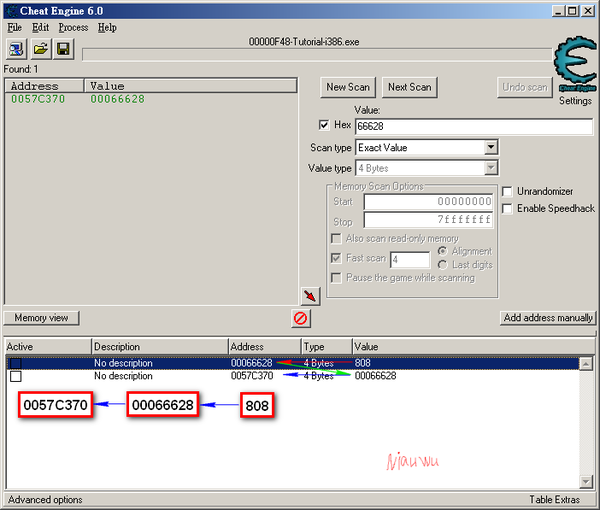Click No description of the 0057C370 row
The height and width of the screenshot is (510, 600).
point(123,376)
